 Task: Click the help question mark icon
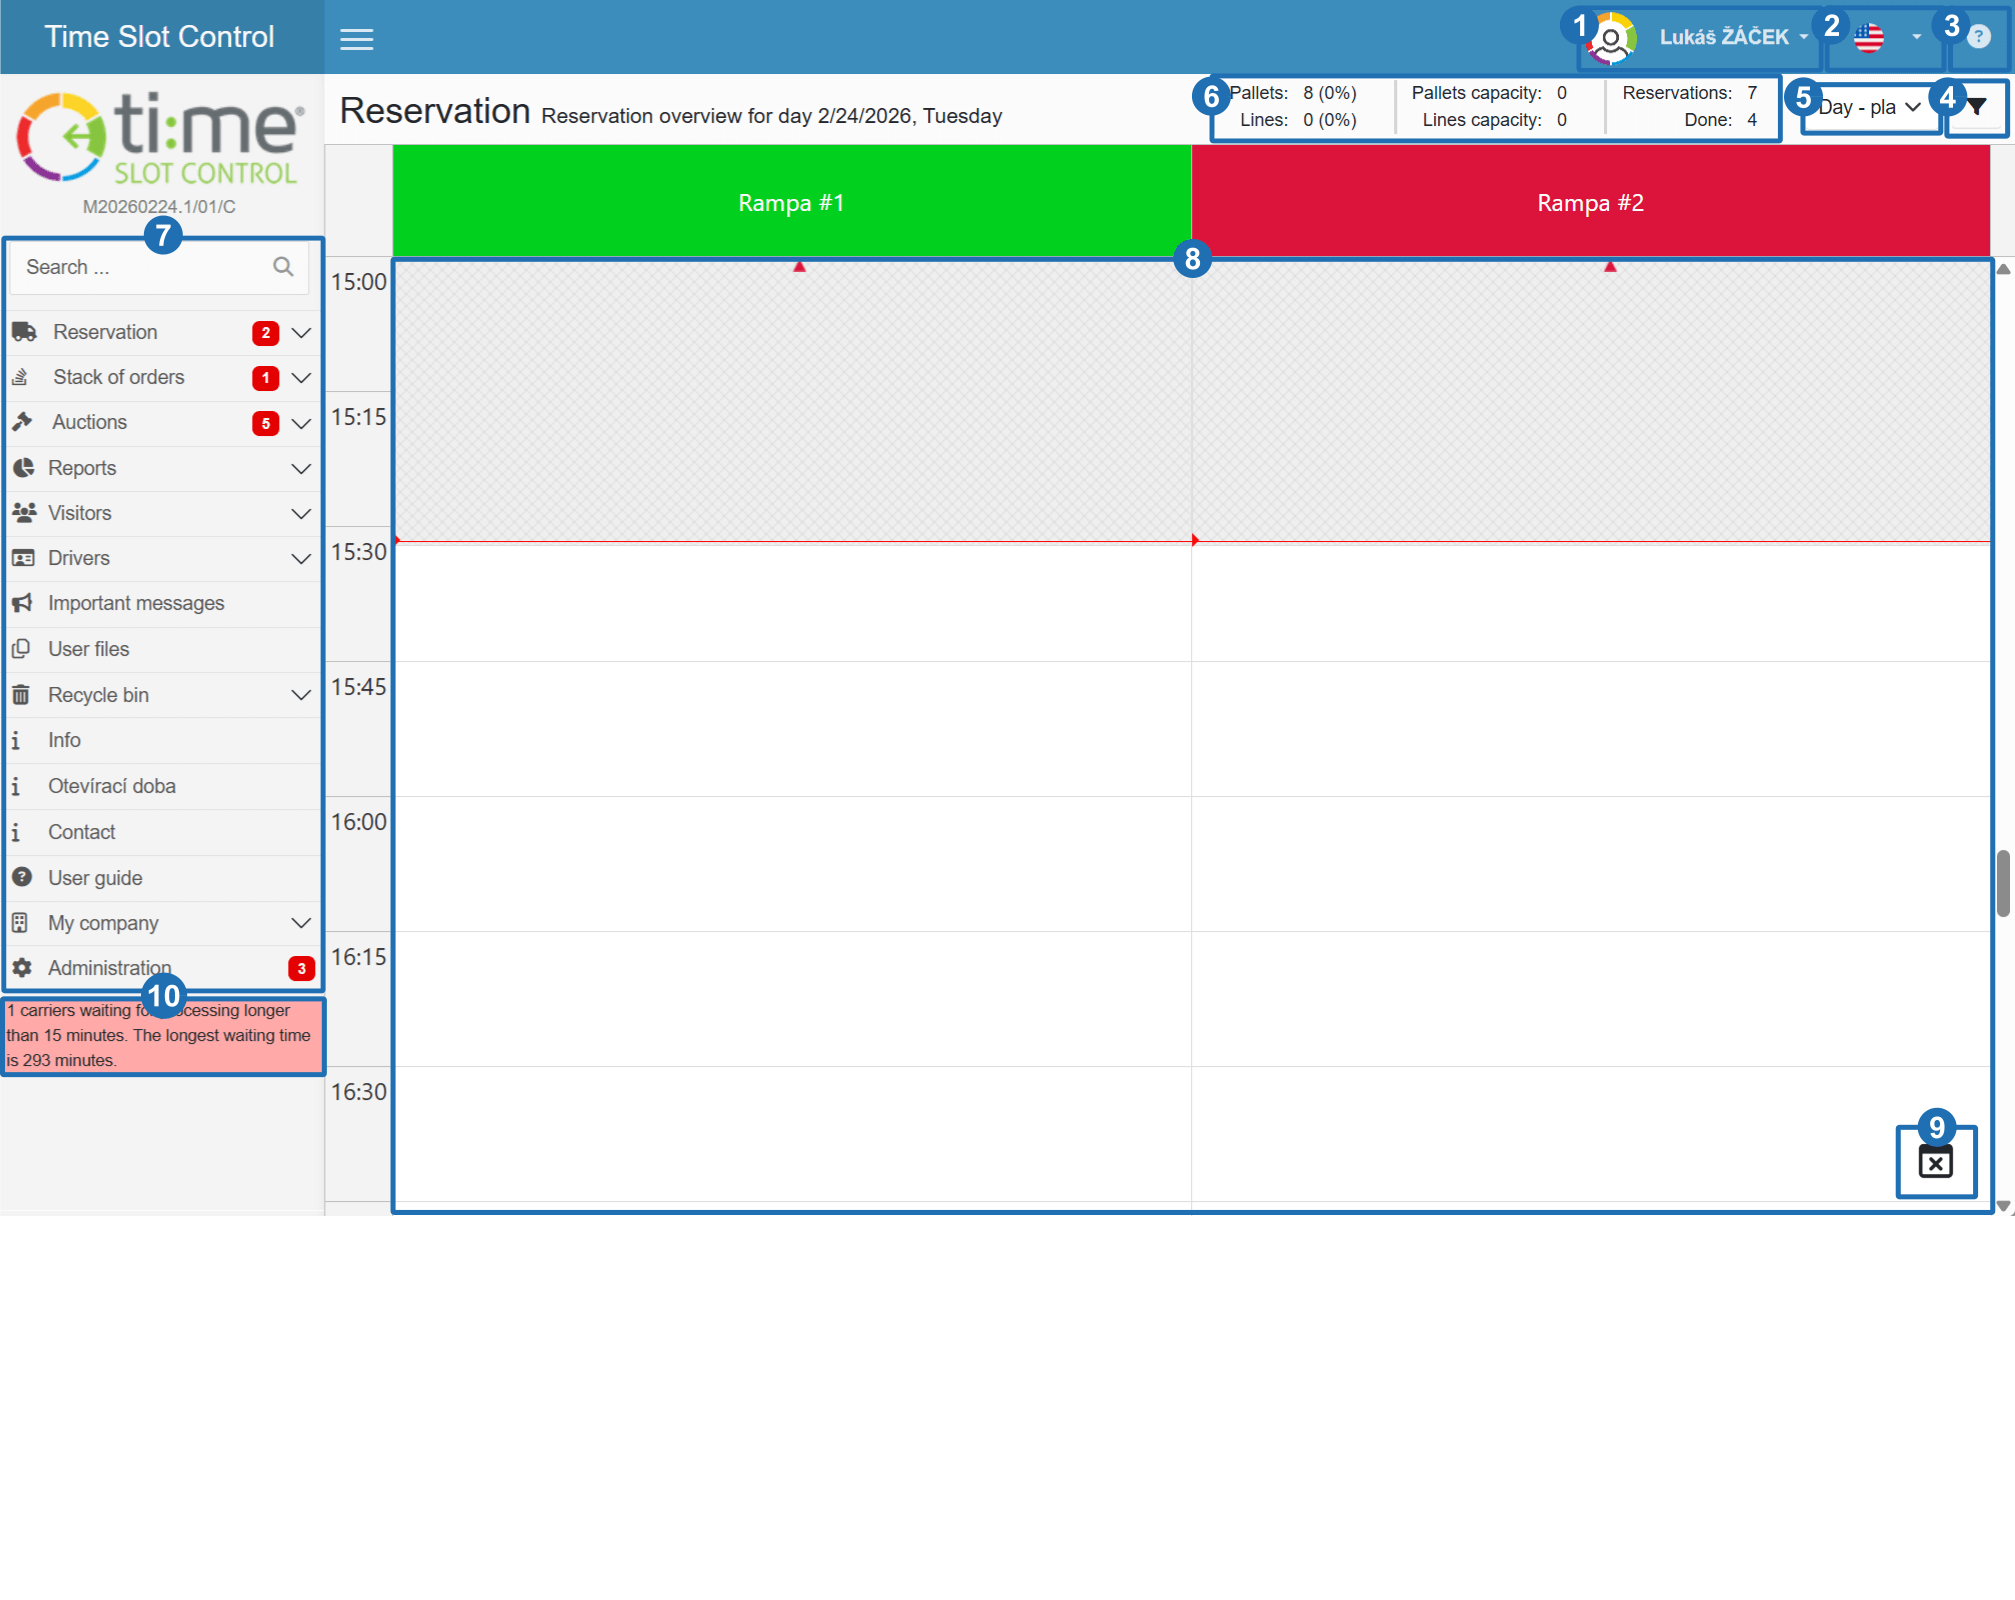tap(1978, 38)
